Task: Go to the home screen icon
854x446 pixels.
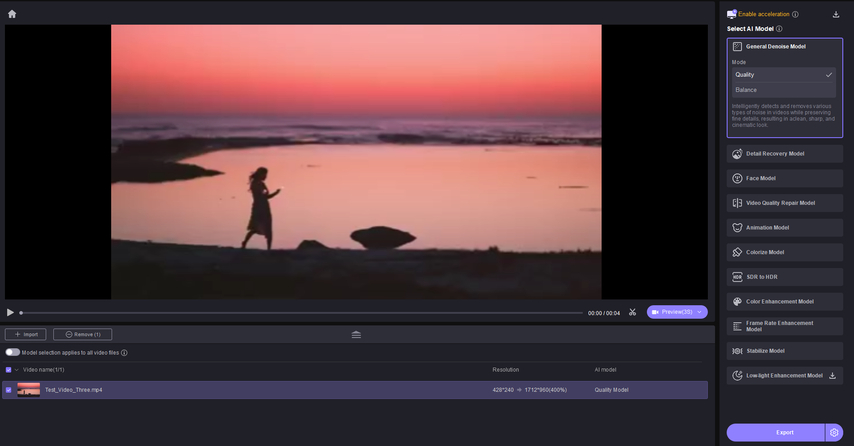Action: pos(12,14)
